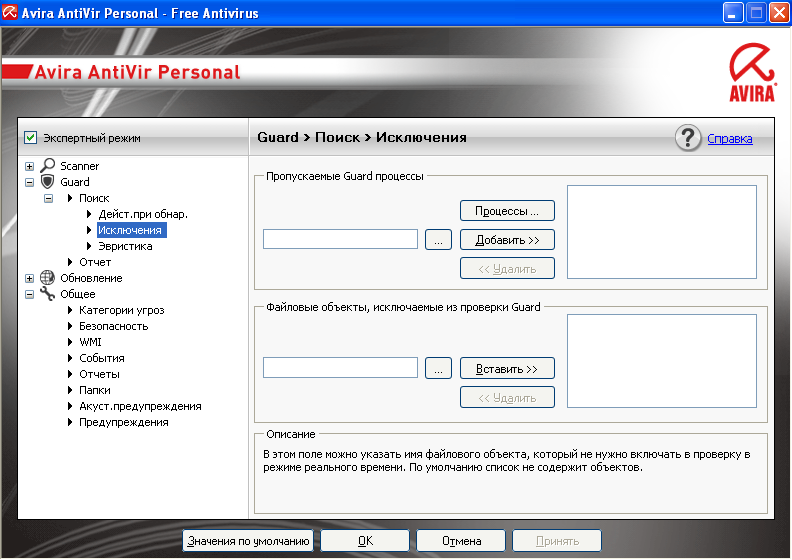The height and width of the screenshot is (560, 792).
Task: Click the Avira title bar icon
Action: [x=10, y=12]
